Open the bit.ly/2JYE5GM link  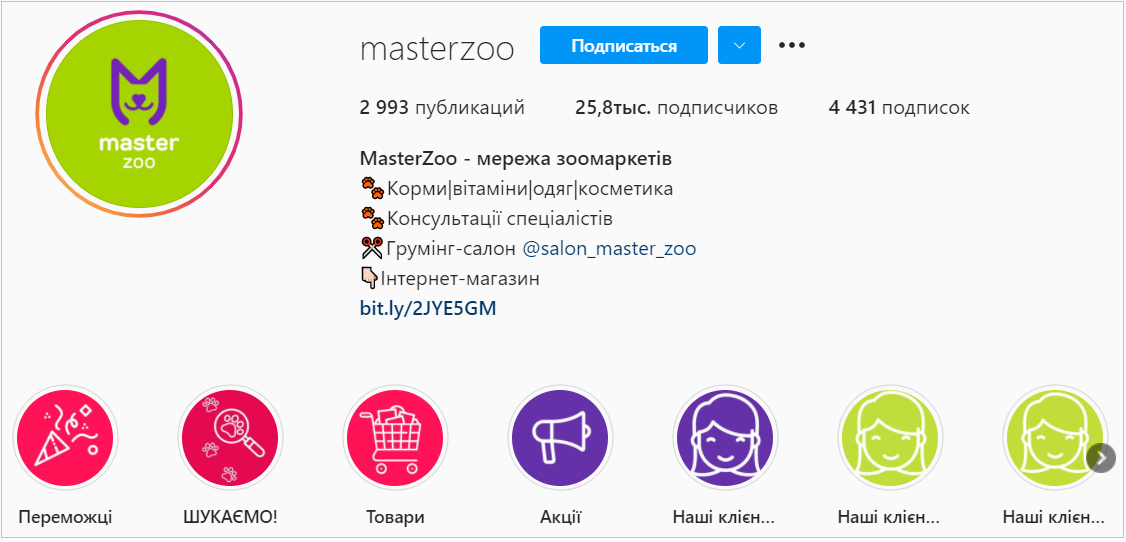pos(428,309)
